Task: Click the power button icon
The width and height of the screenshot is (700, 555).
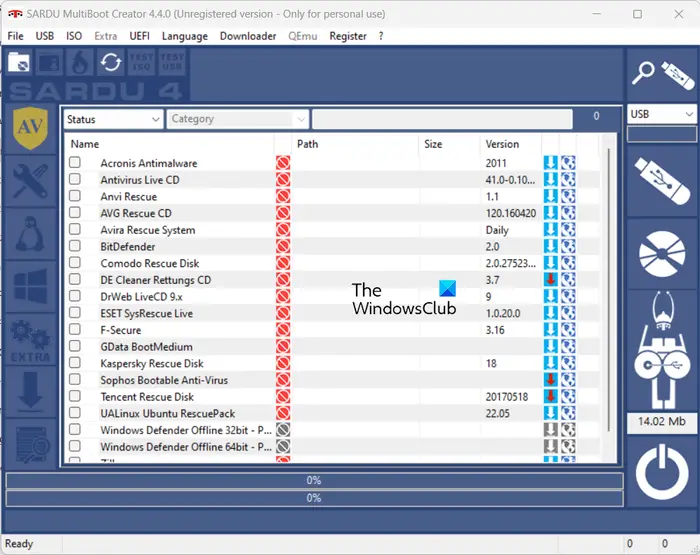Action: (x=662, y=472)
